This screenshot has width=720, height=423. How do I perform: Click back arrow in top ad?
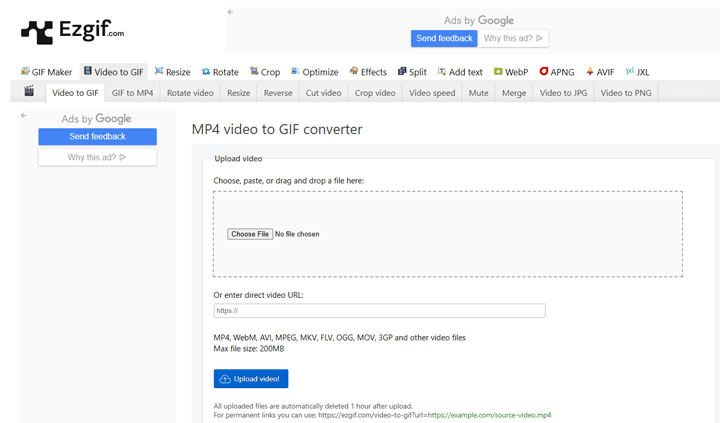point(231,12)
